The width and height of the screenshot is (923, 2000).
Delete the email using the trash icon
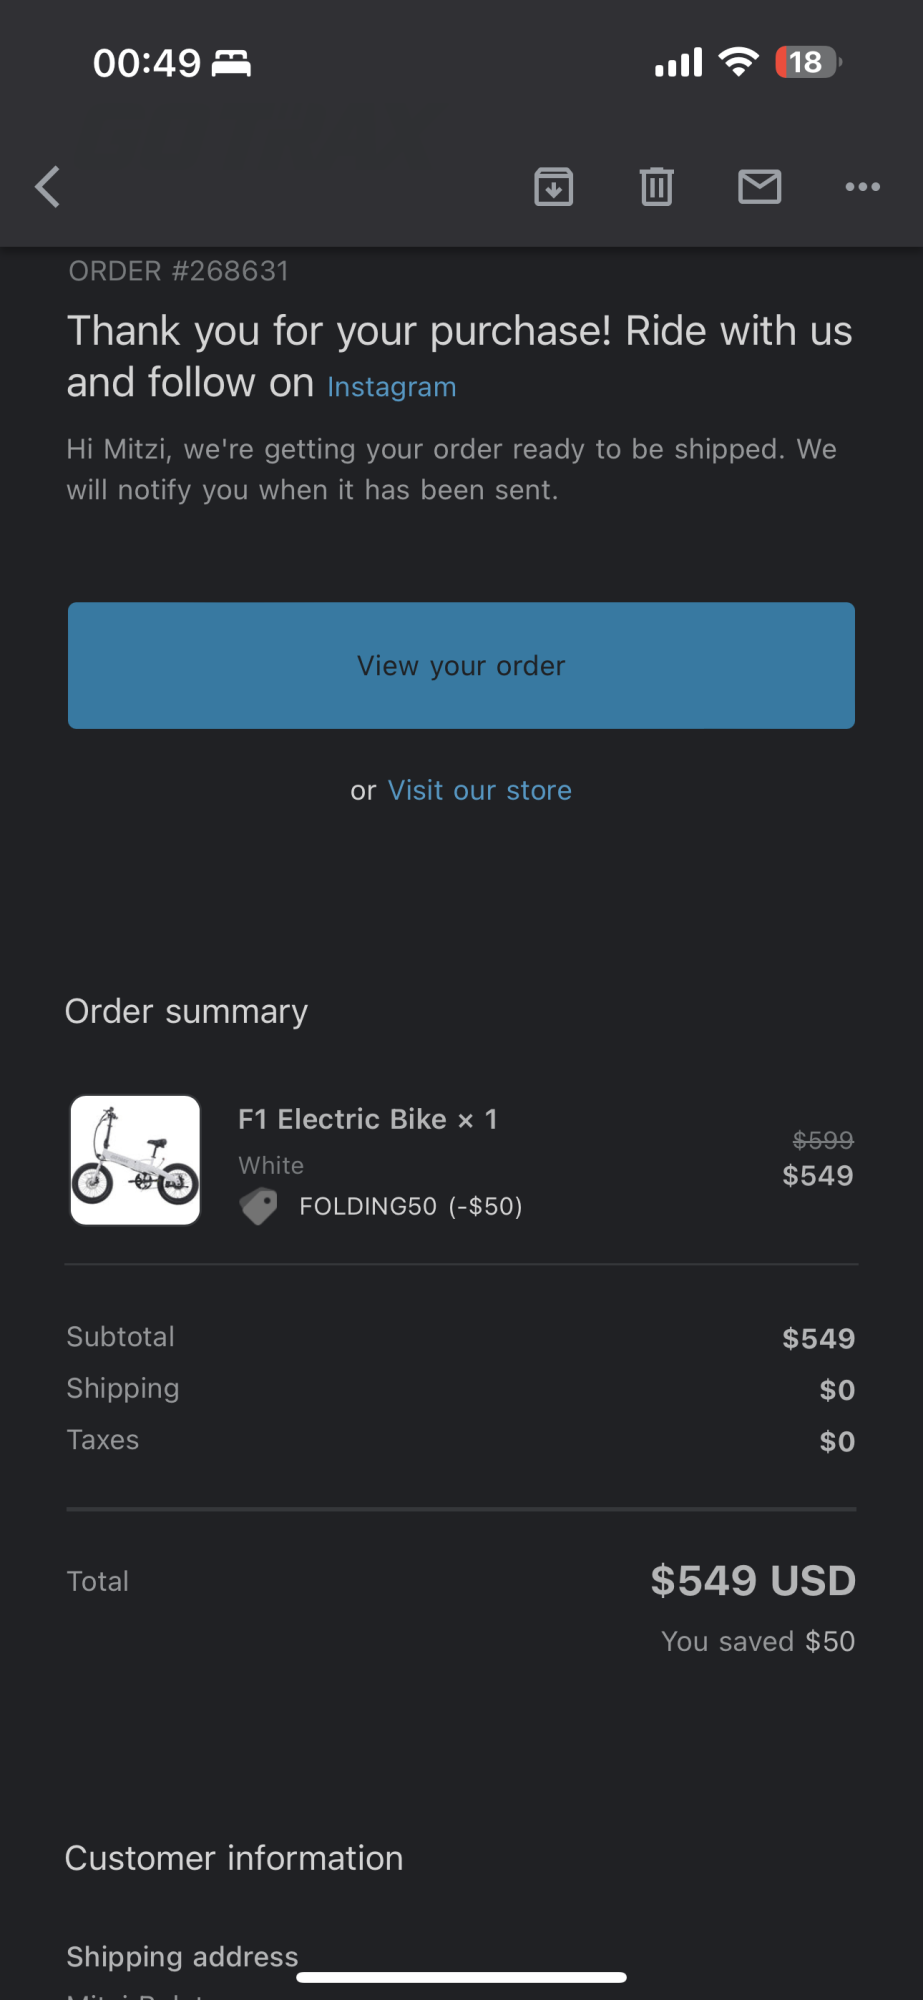click(x=656, y=187)
